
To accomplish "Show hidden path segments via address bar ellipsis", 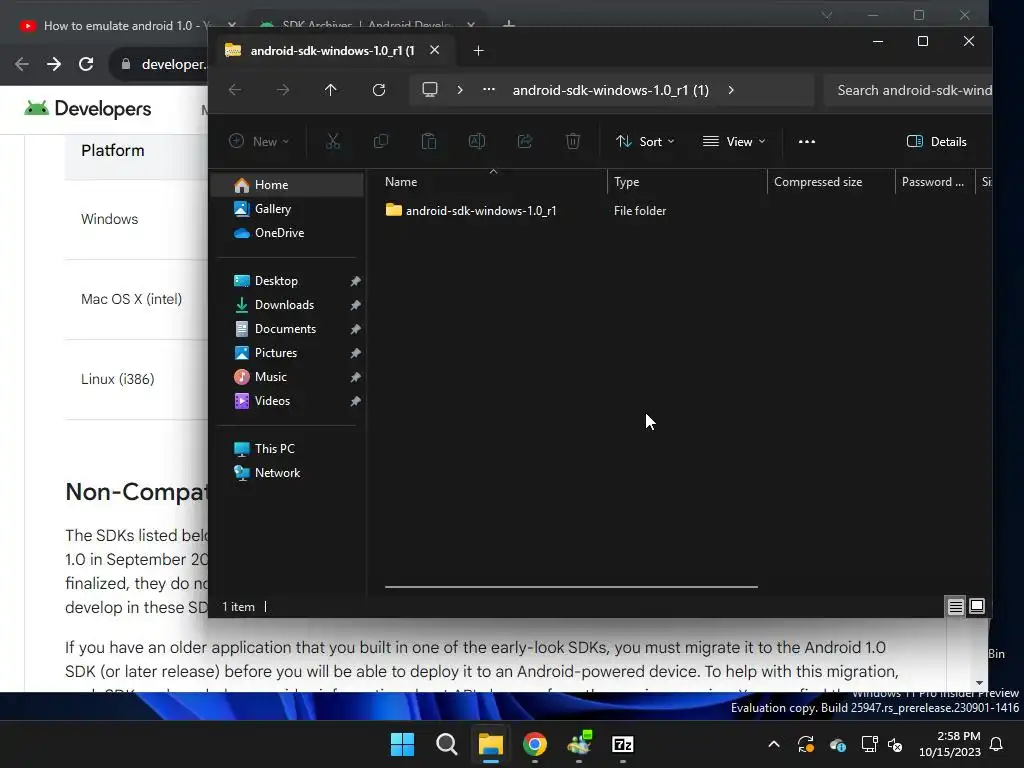I will click(488, 90).
